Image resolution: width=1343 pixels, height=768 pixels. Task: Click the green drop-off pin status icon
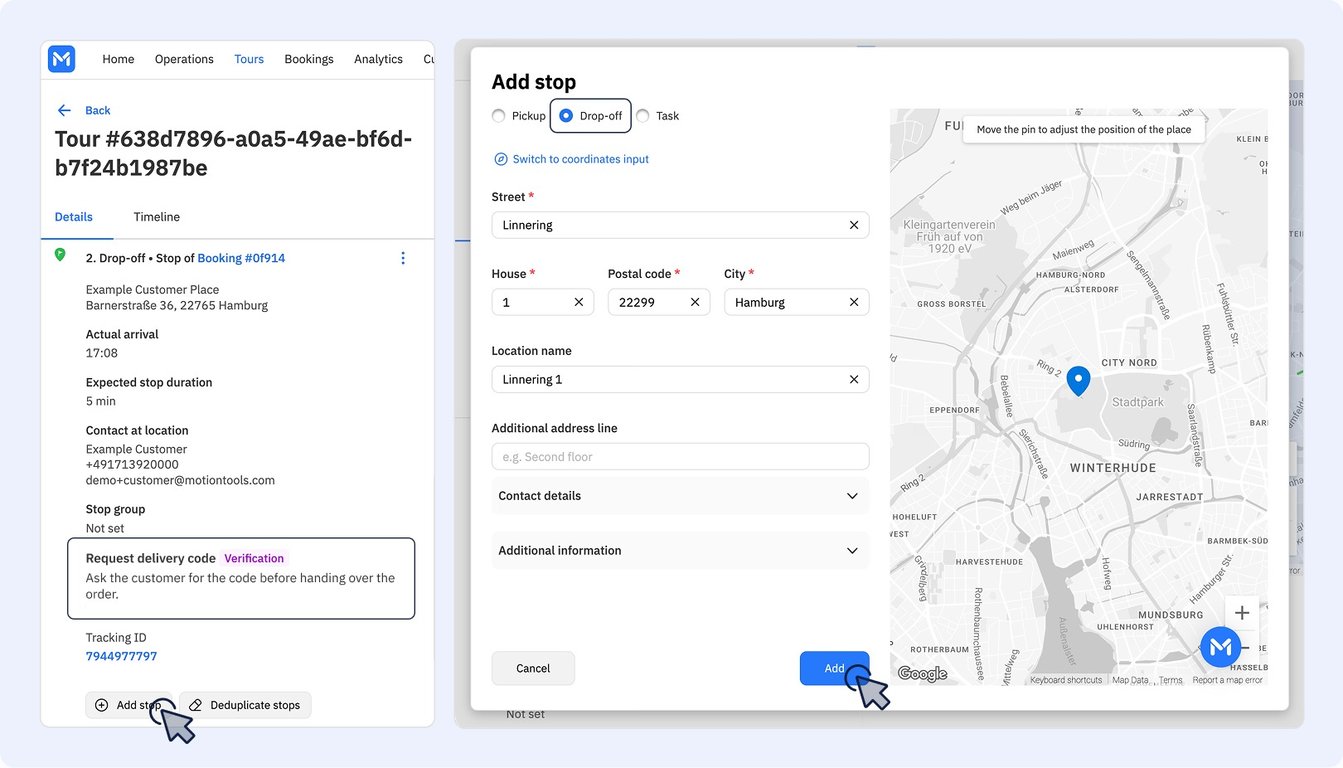click(60, 256)
